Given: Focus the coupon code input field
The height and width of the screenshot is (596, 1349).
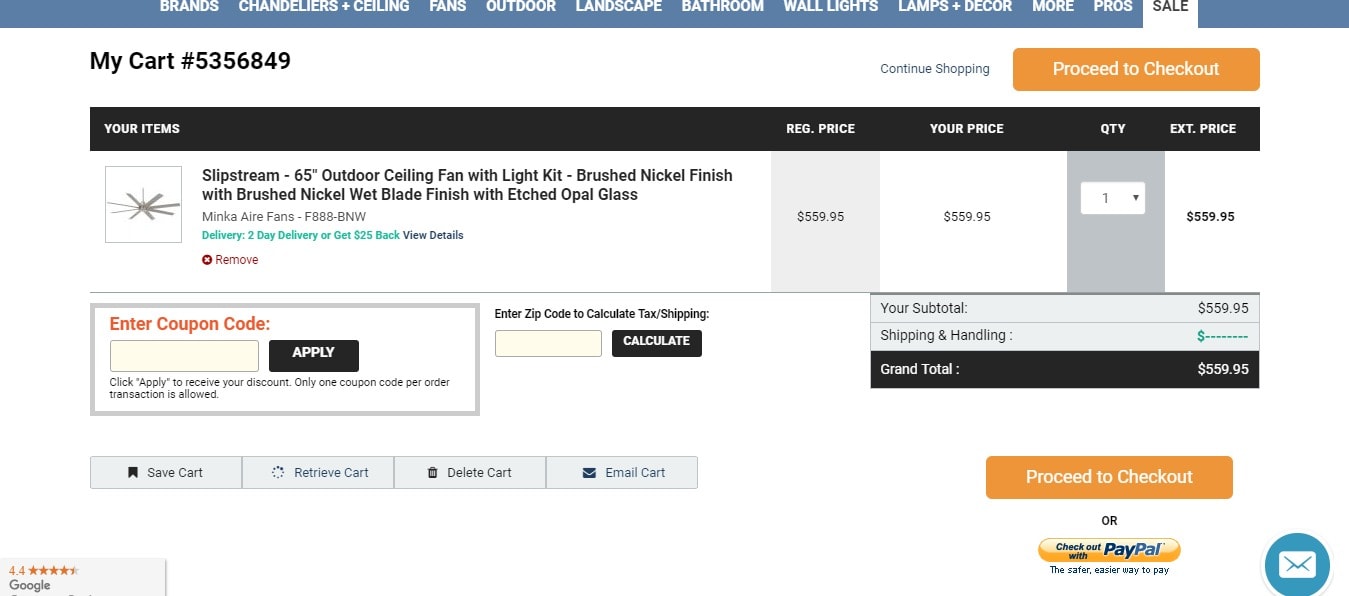Looking at the screenshot, I should click(184, 356).
